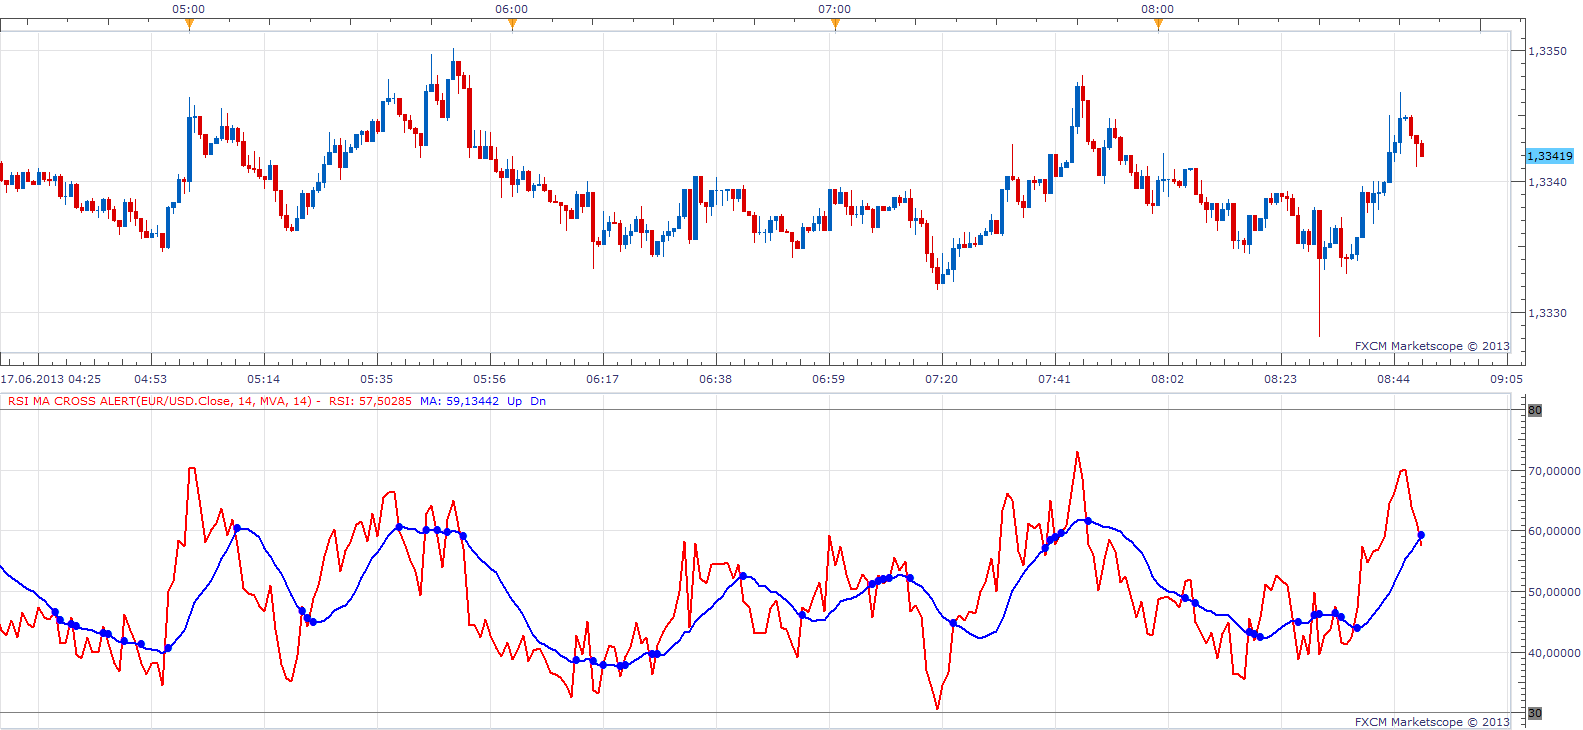Click the orange marker under 05:00
Screen dimensions: 1583x730
click(189, 25)
